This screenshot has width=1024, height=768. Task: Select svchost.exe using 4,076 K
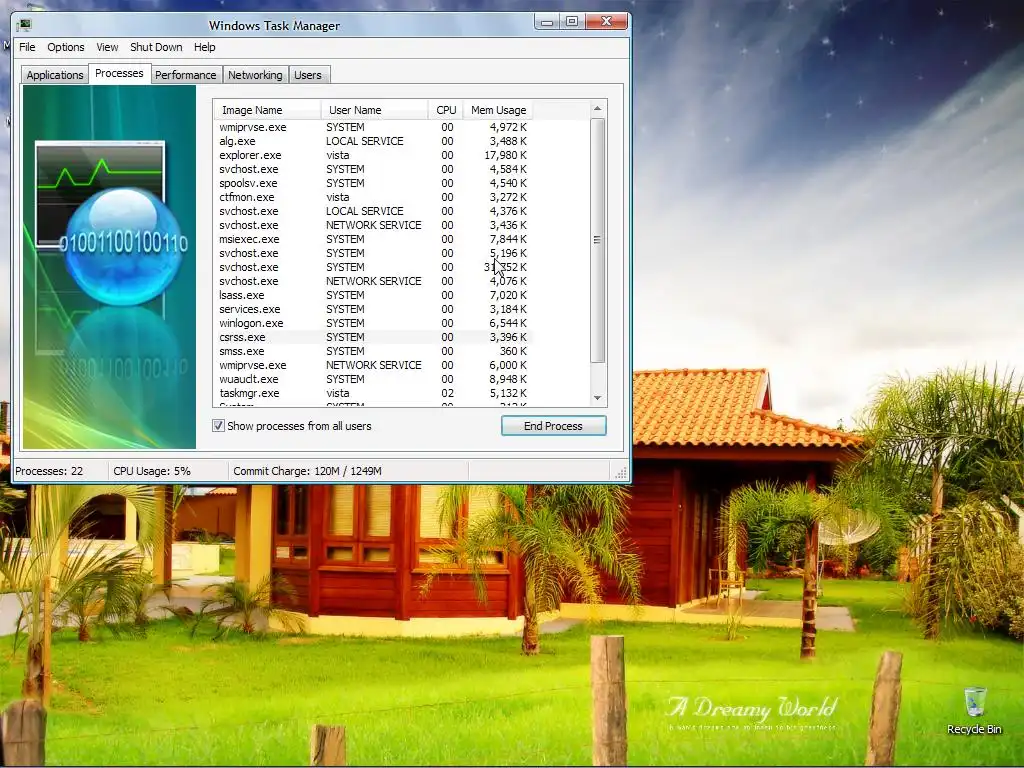(x=373, y=281)
